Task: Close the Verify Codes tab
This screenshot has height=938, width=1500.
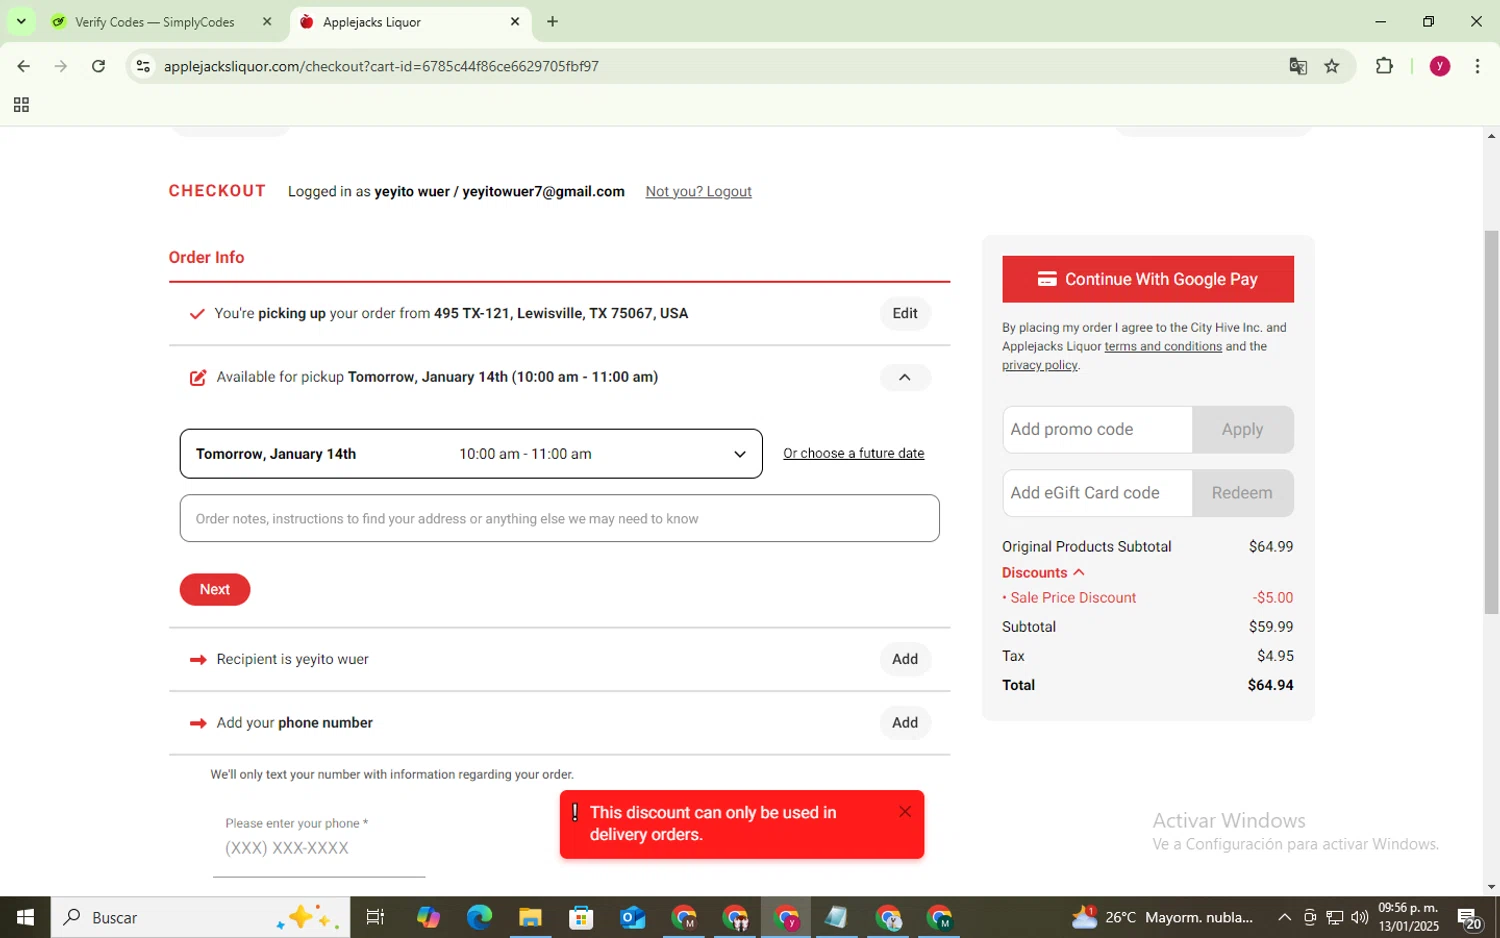Action: click(x=267, y=21)
